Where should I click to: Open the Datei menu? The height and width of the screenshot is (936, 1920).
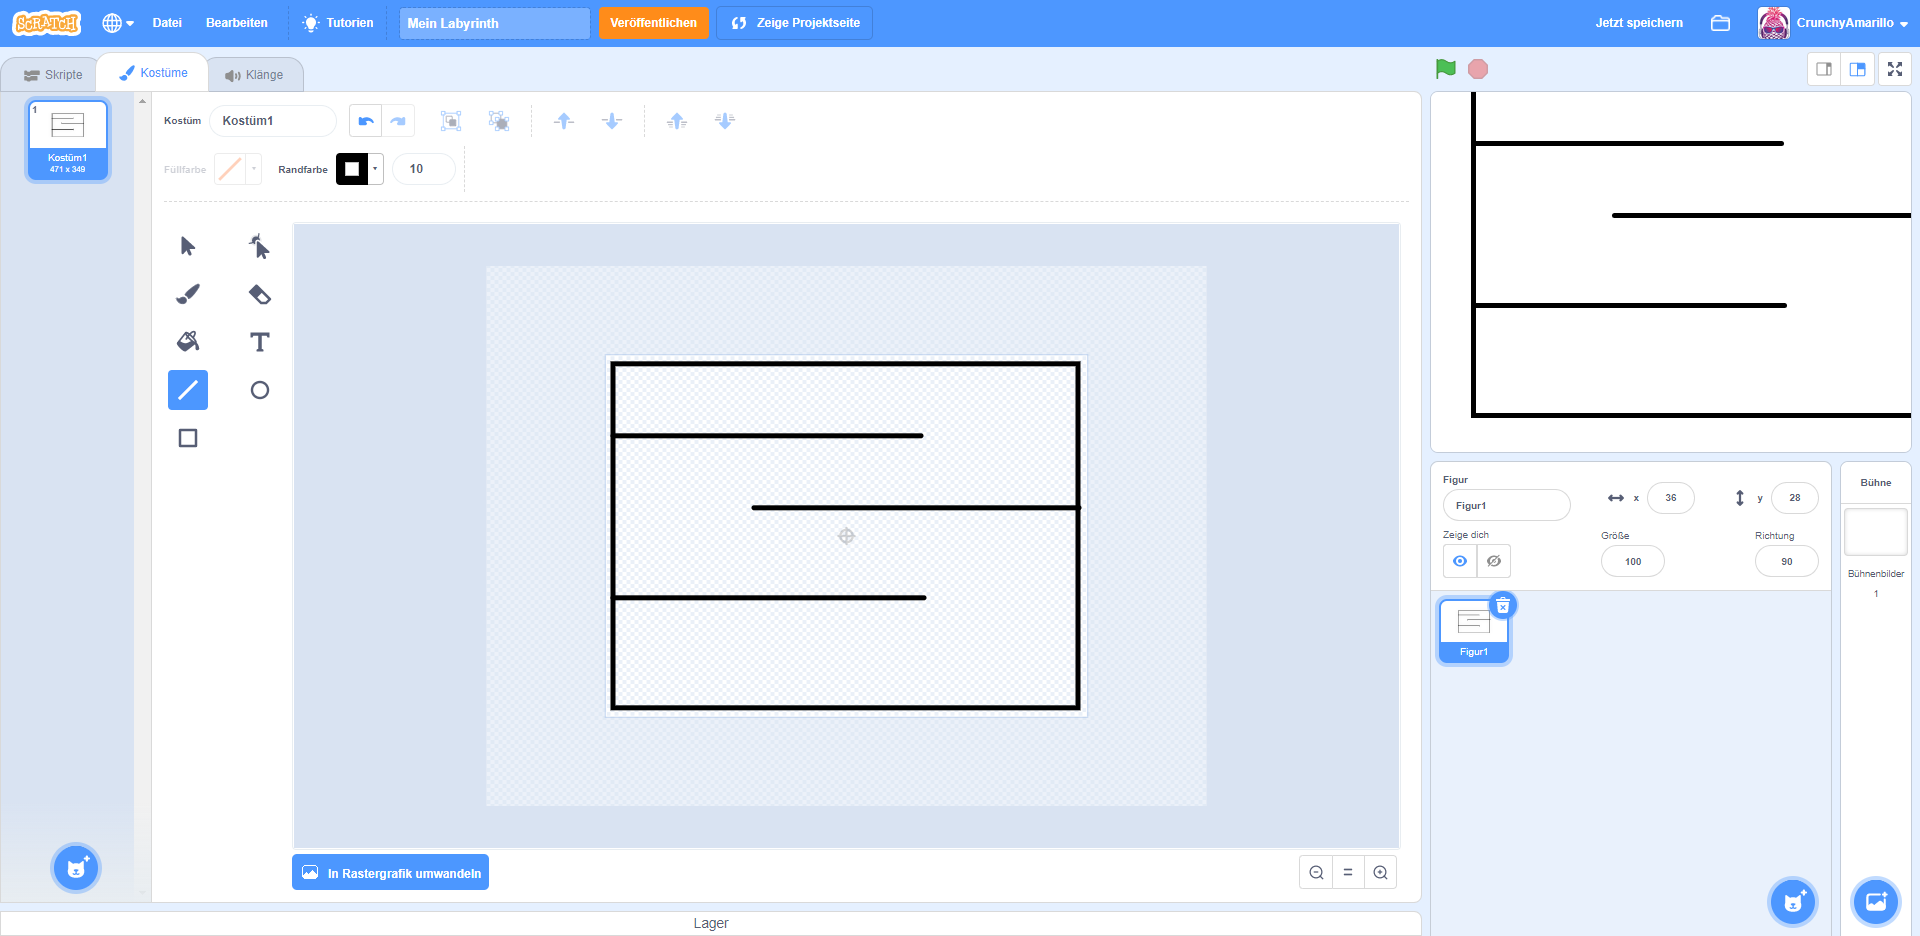click(x=167, y=23)
